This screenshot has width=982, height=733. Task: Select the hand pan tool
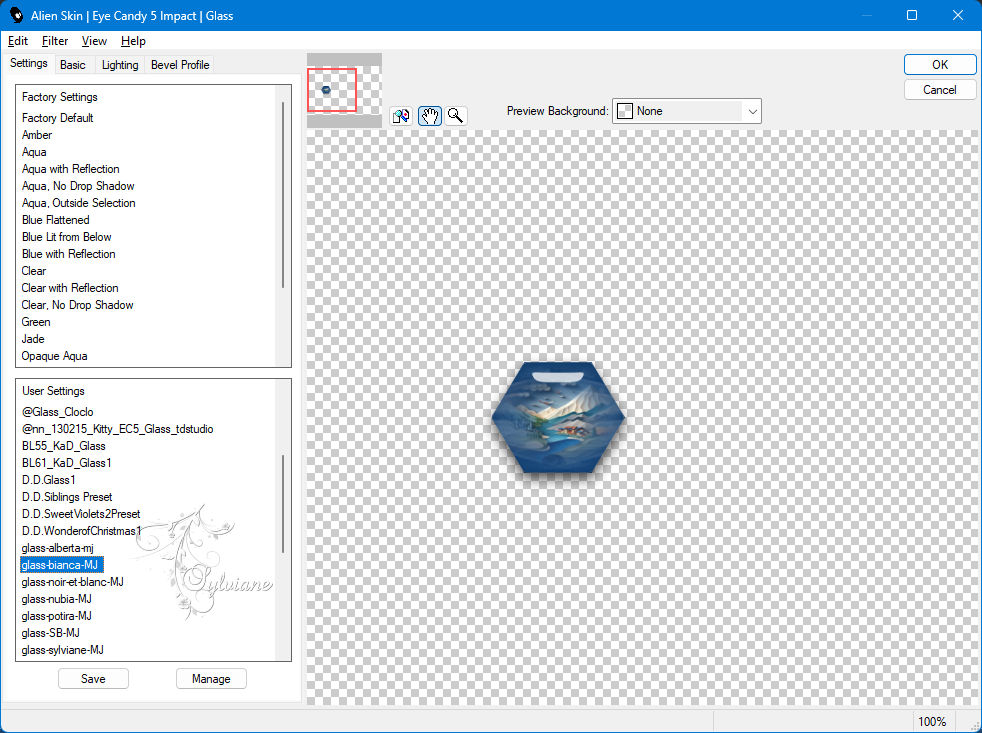430,116
